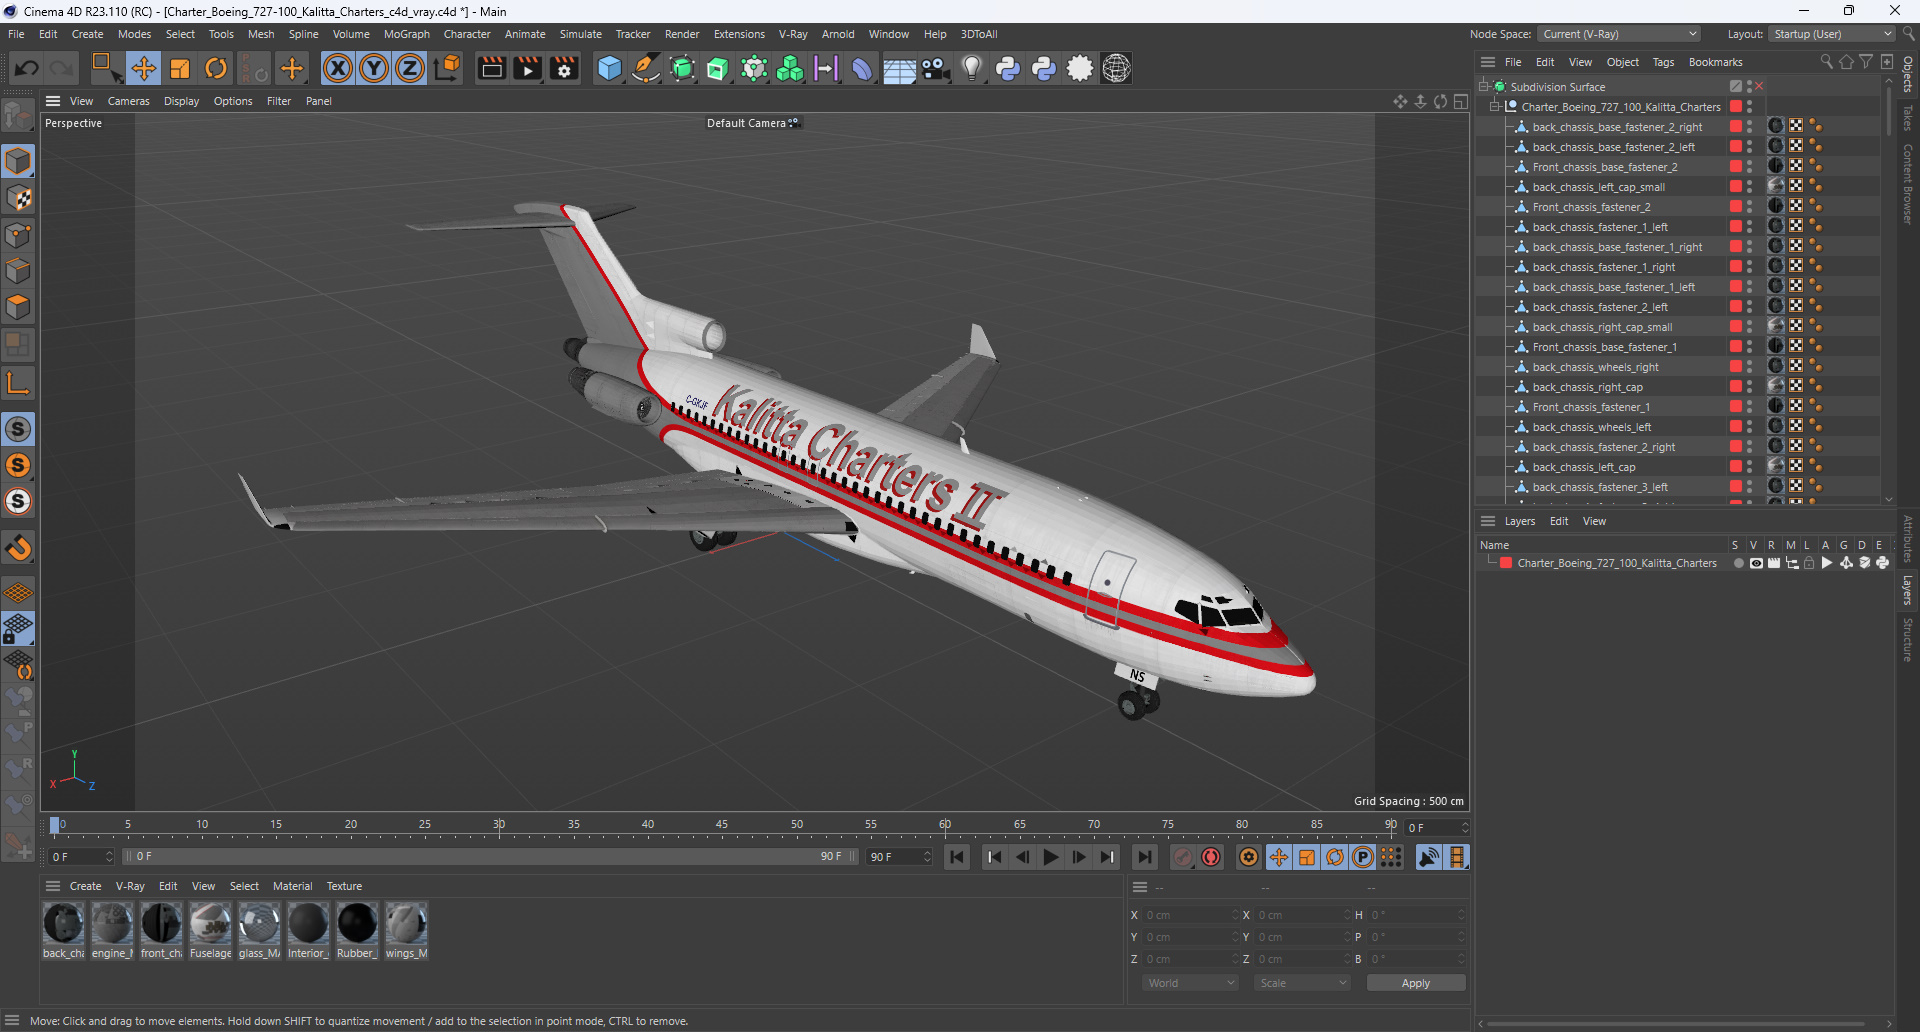Open the Node Space dropdown

[x=1619, y=34]
